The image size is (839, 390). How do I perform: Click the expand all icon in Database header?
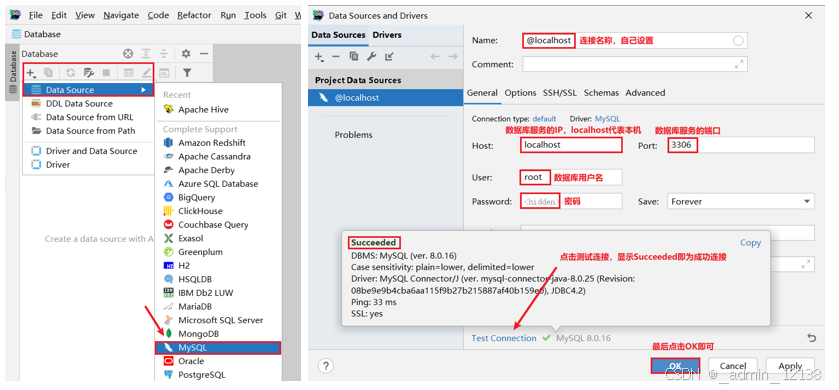pos(146,53)
